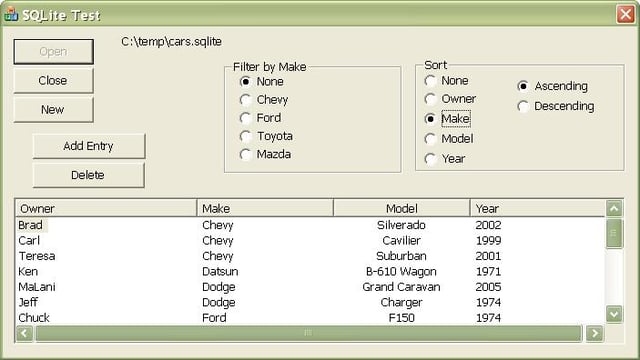Image resolution: width=640 pixels, height=360 pixels.
Task: Click the year 1971 cell
Action: (488, 271)
